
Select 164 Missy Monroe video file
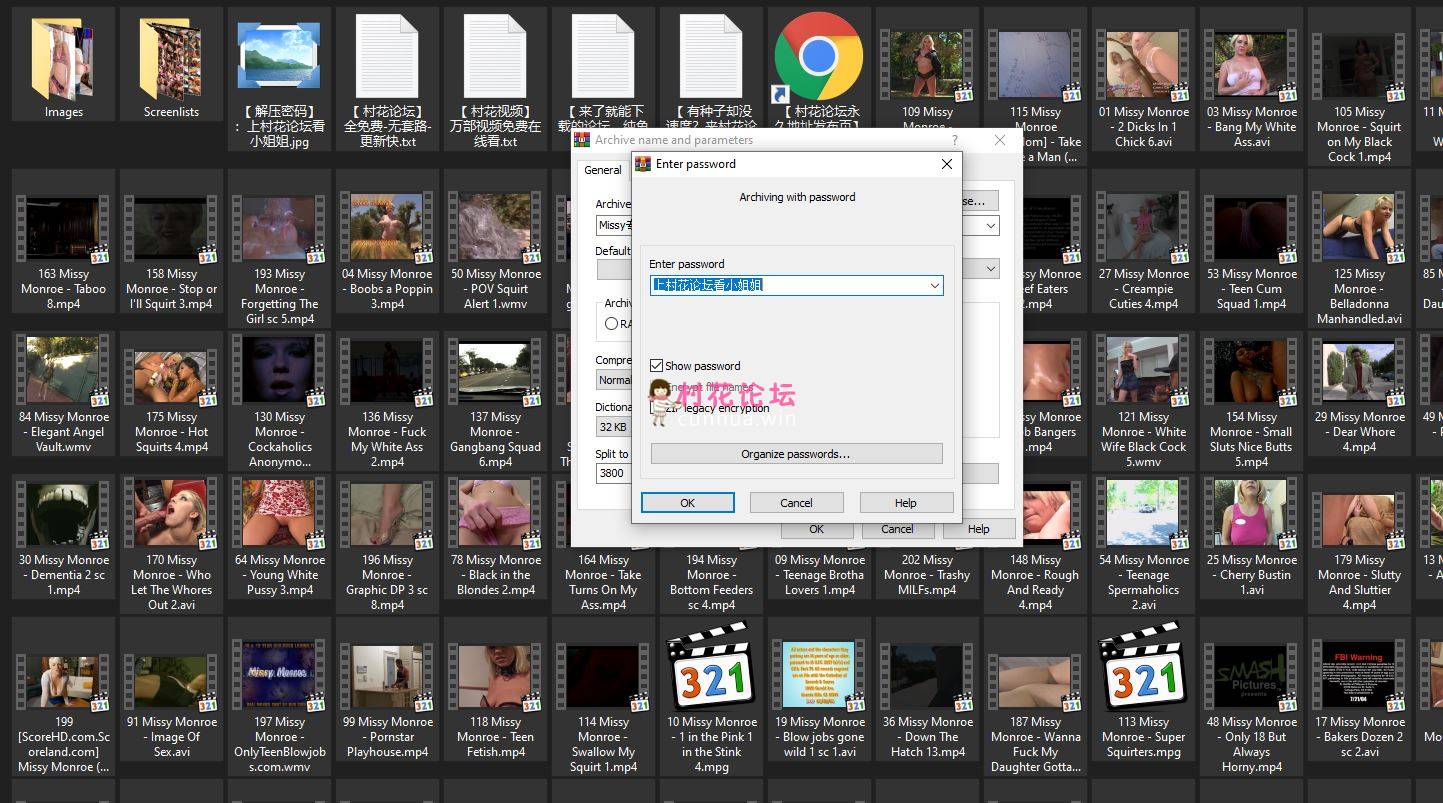(x=603, y=582)
